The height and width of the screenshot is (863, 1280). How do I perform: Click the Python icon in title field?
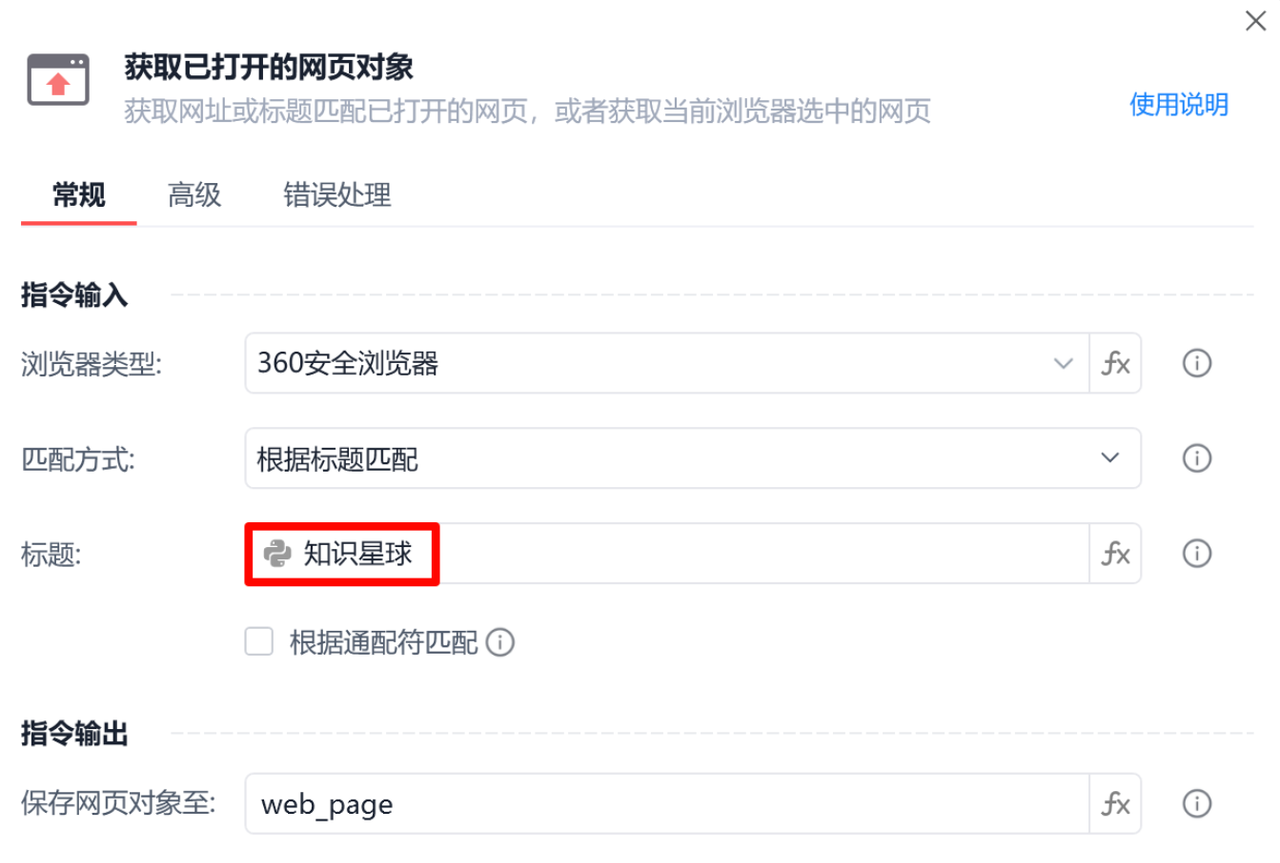277,552
